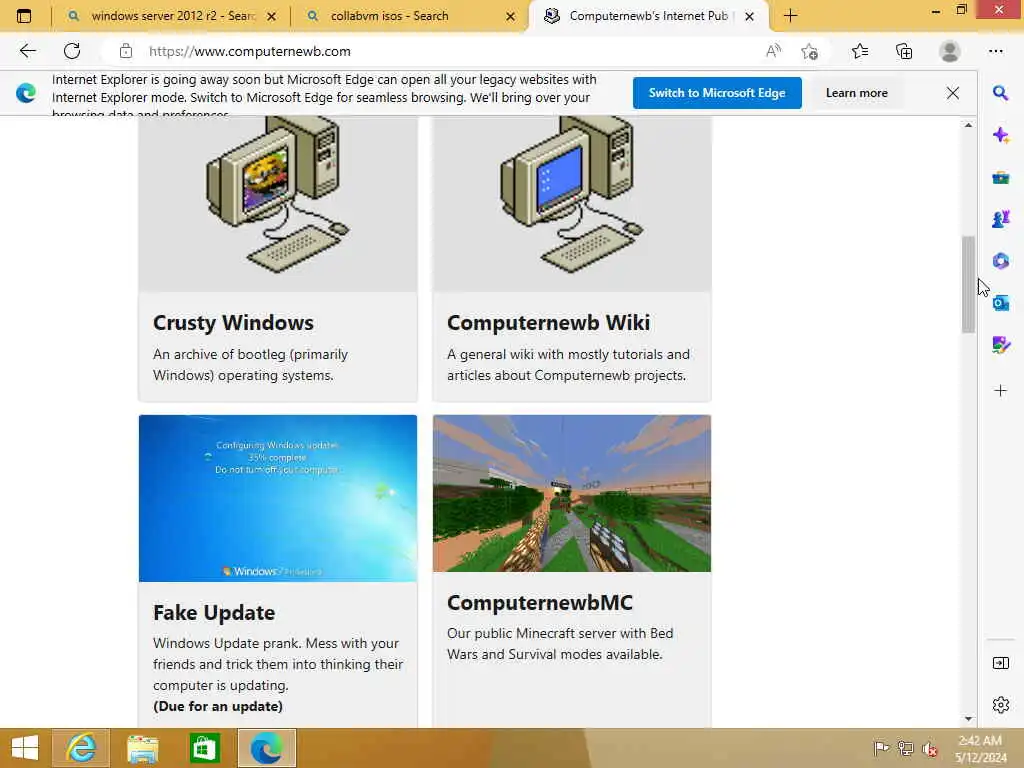Open Read aloud icon in address bar
Screen dimensions: 1024x768
pos(773,51)
